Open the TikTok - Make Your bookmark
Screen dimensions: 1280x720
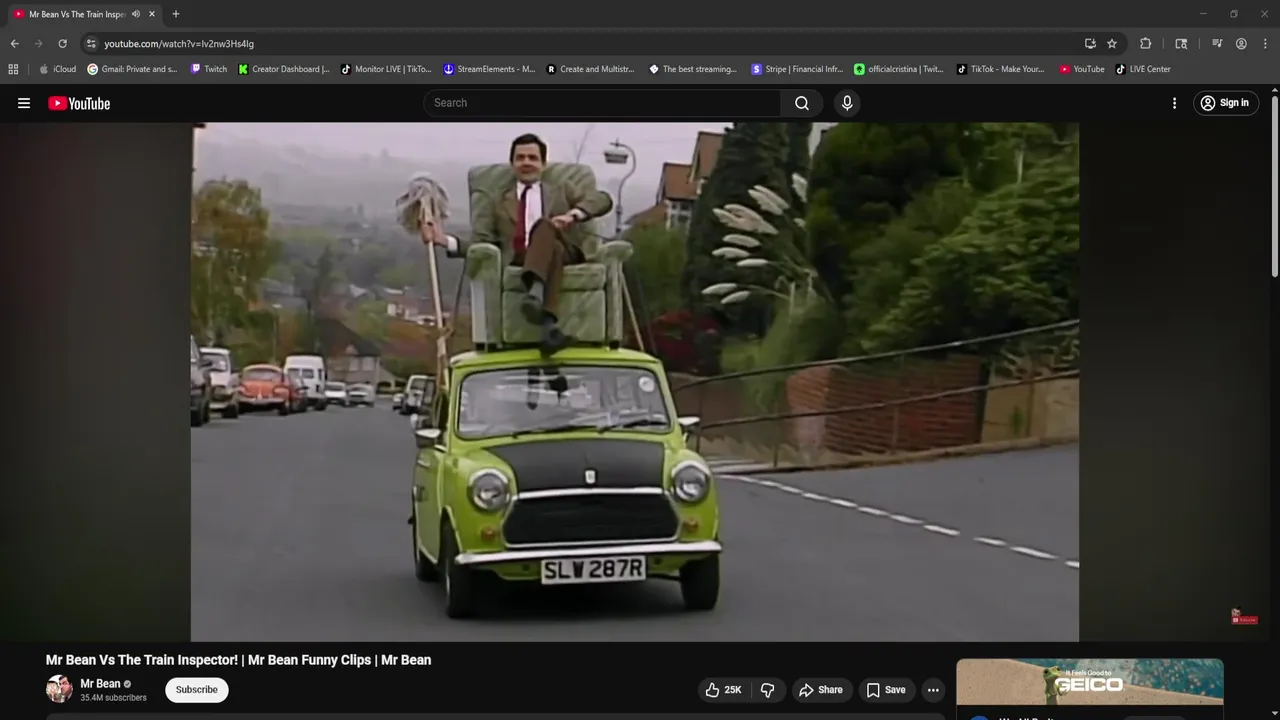click(x=1000, y=69)
